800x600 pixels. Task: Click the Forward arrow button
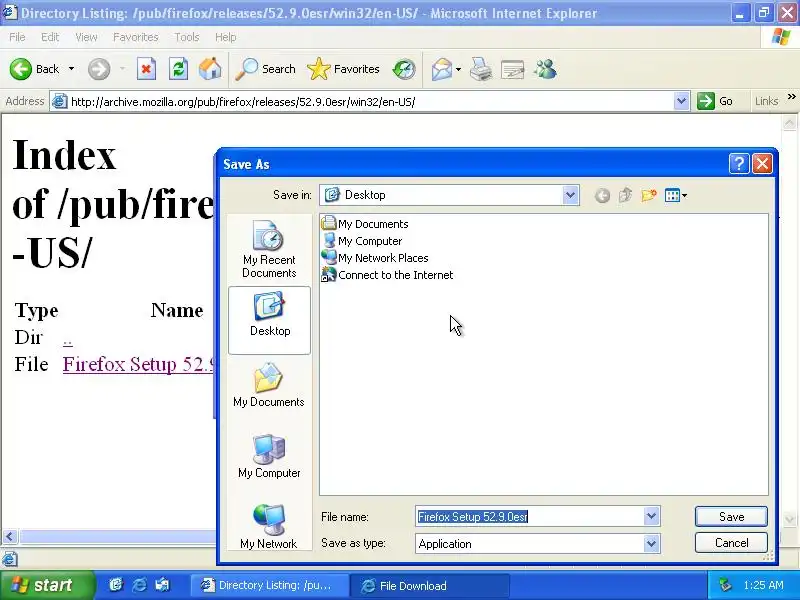click(99, 69)
